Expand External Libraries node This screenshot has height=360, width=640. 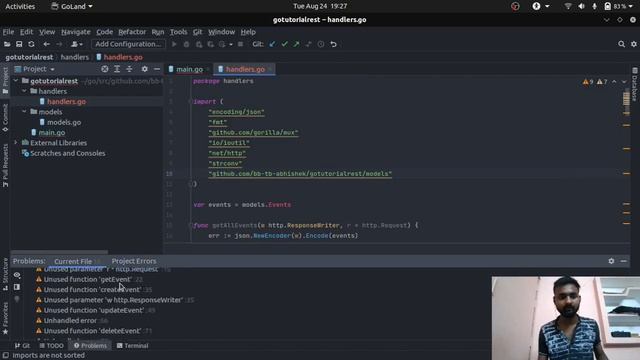16,142
